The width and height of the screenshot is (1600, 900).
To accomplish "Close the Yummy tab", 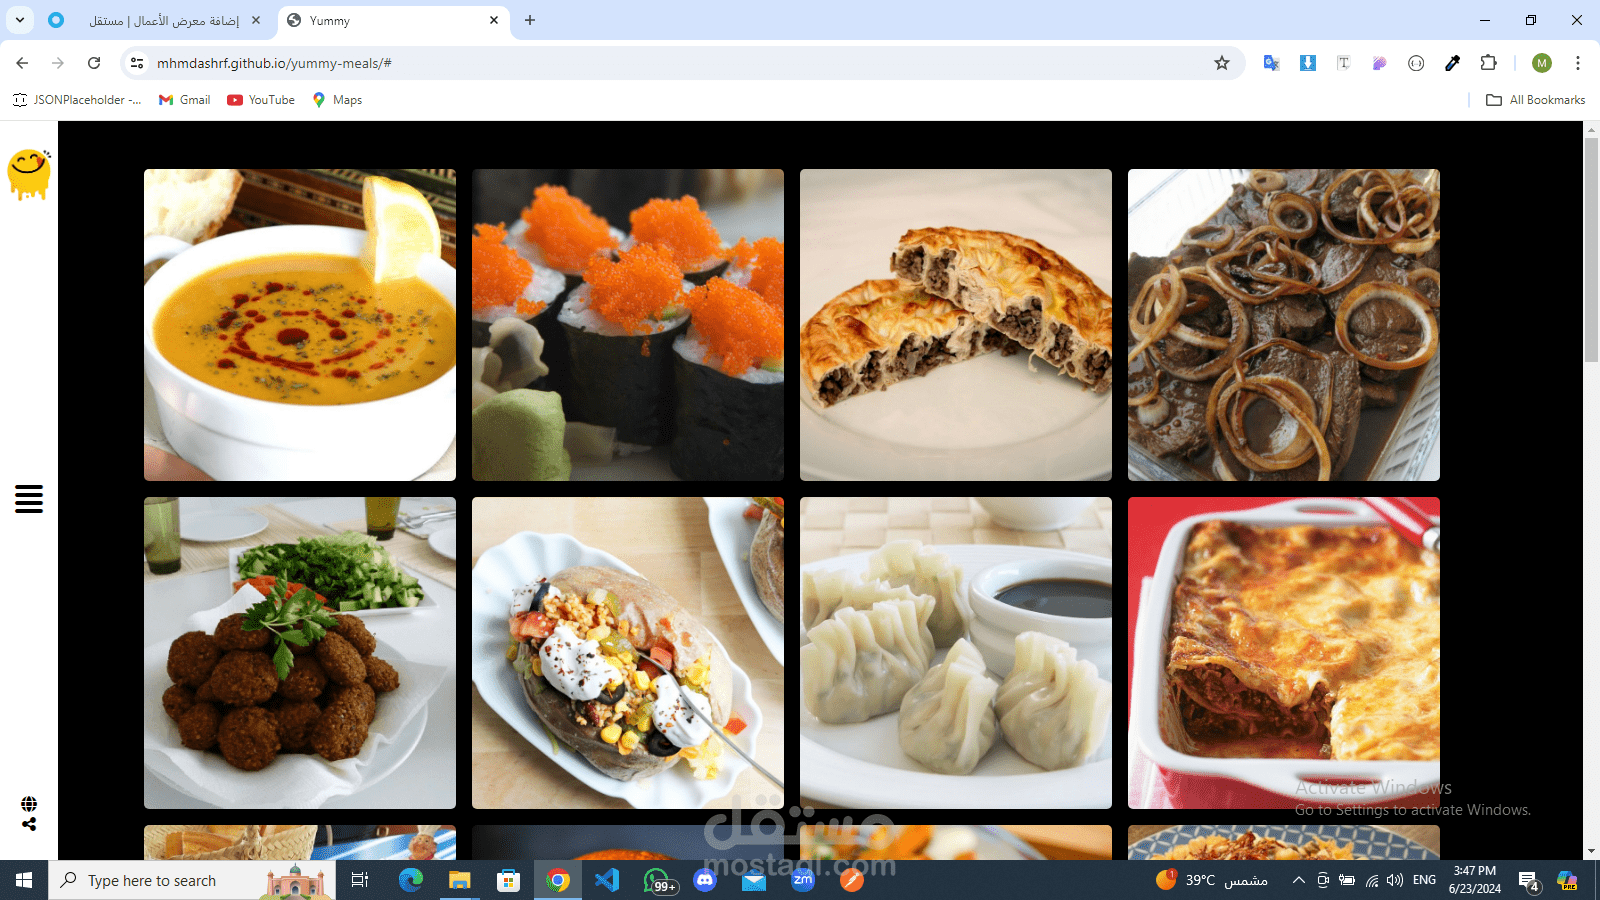I will [x=494, y=20].
